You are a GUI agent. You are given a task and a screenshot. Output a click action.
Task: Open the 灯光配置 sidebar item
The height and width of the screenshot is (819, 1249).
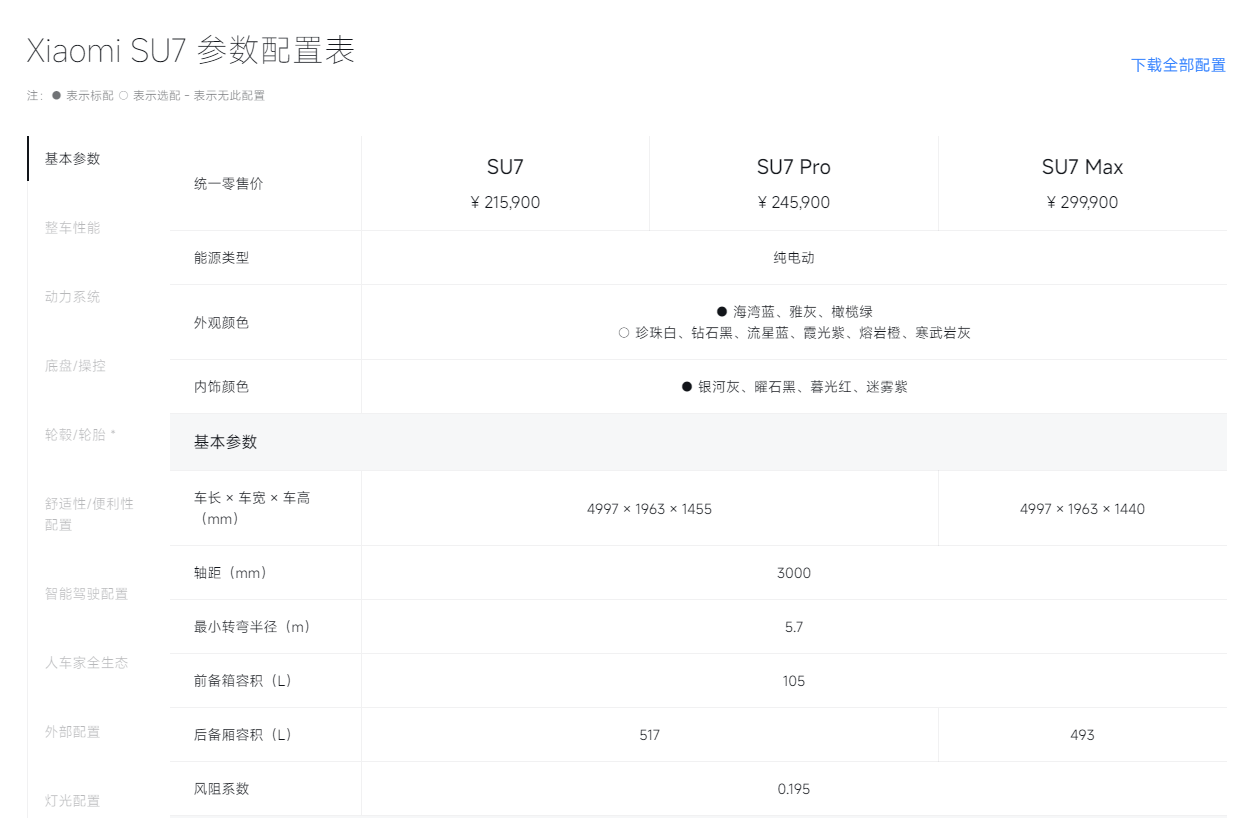[73, 801]
